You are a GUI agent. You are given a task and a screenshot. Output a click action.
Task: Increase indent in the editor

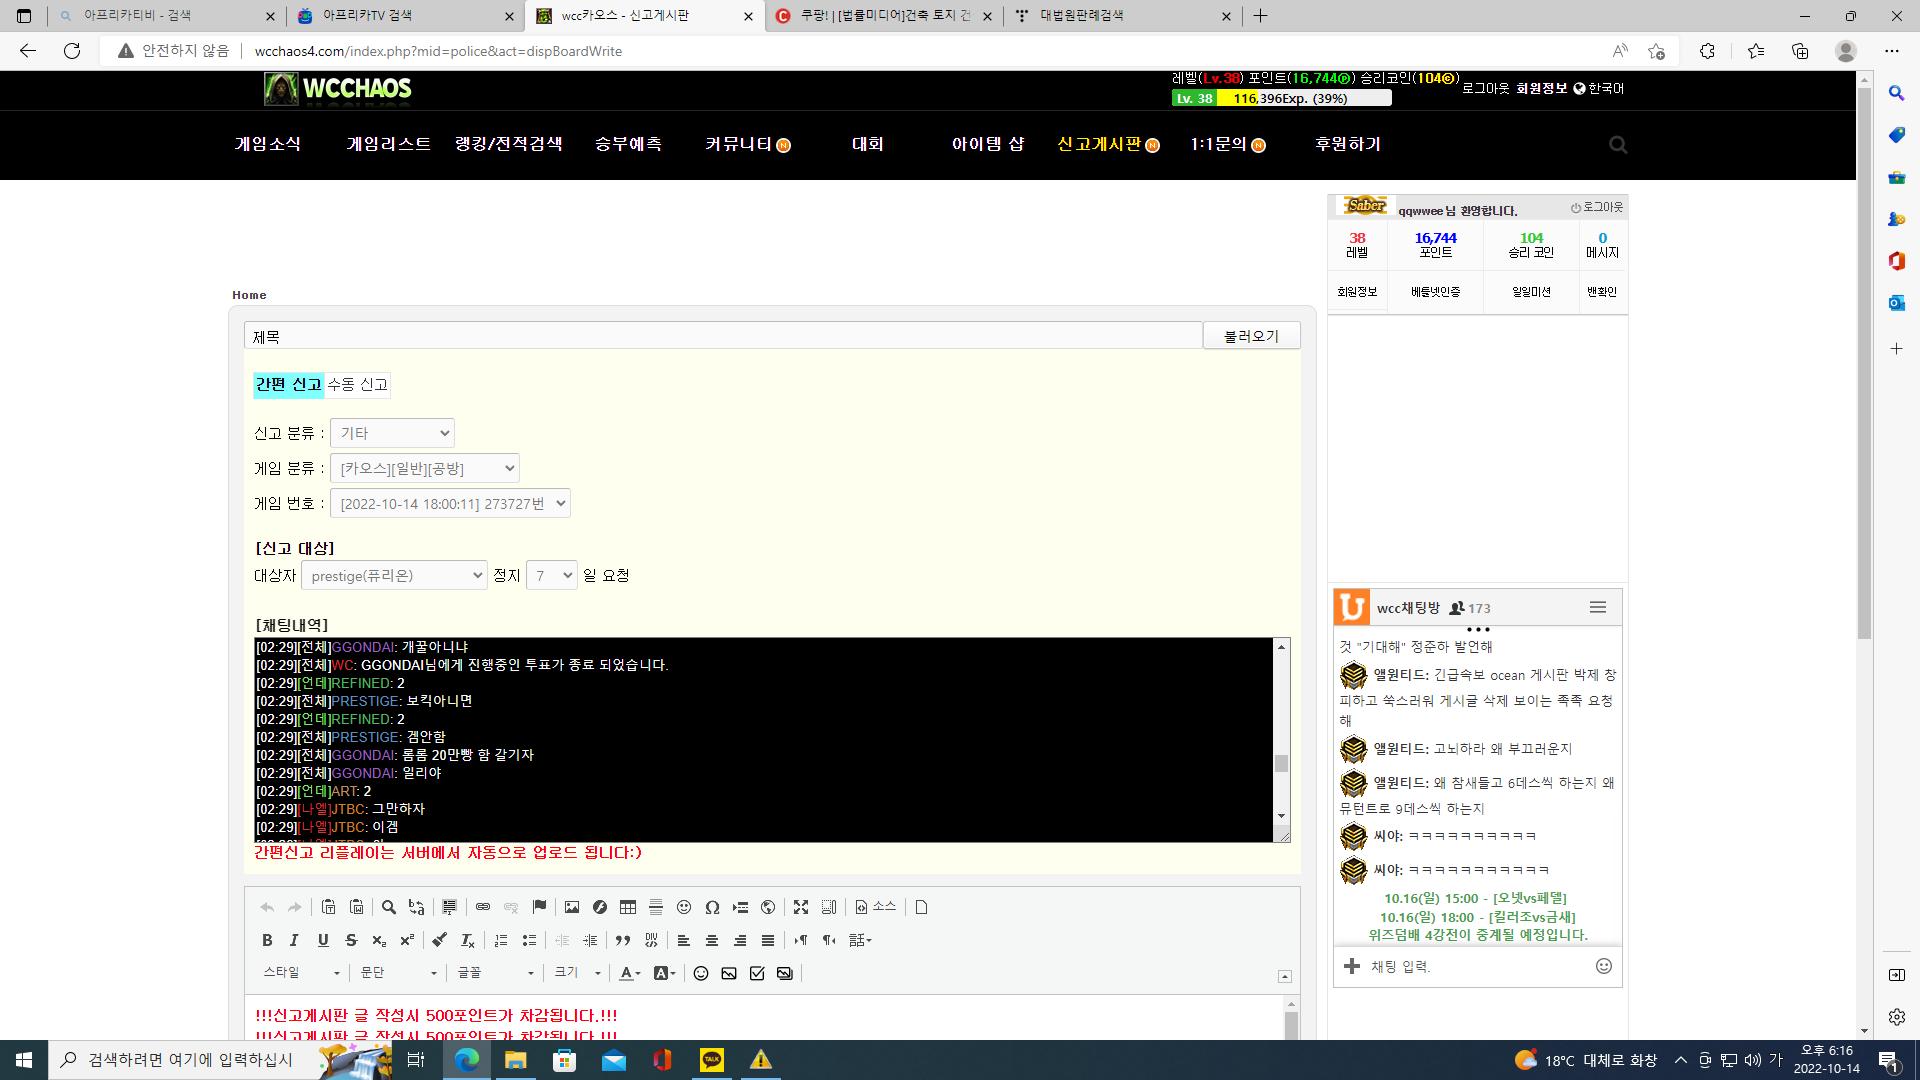pos(590,940)
